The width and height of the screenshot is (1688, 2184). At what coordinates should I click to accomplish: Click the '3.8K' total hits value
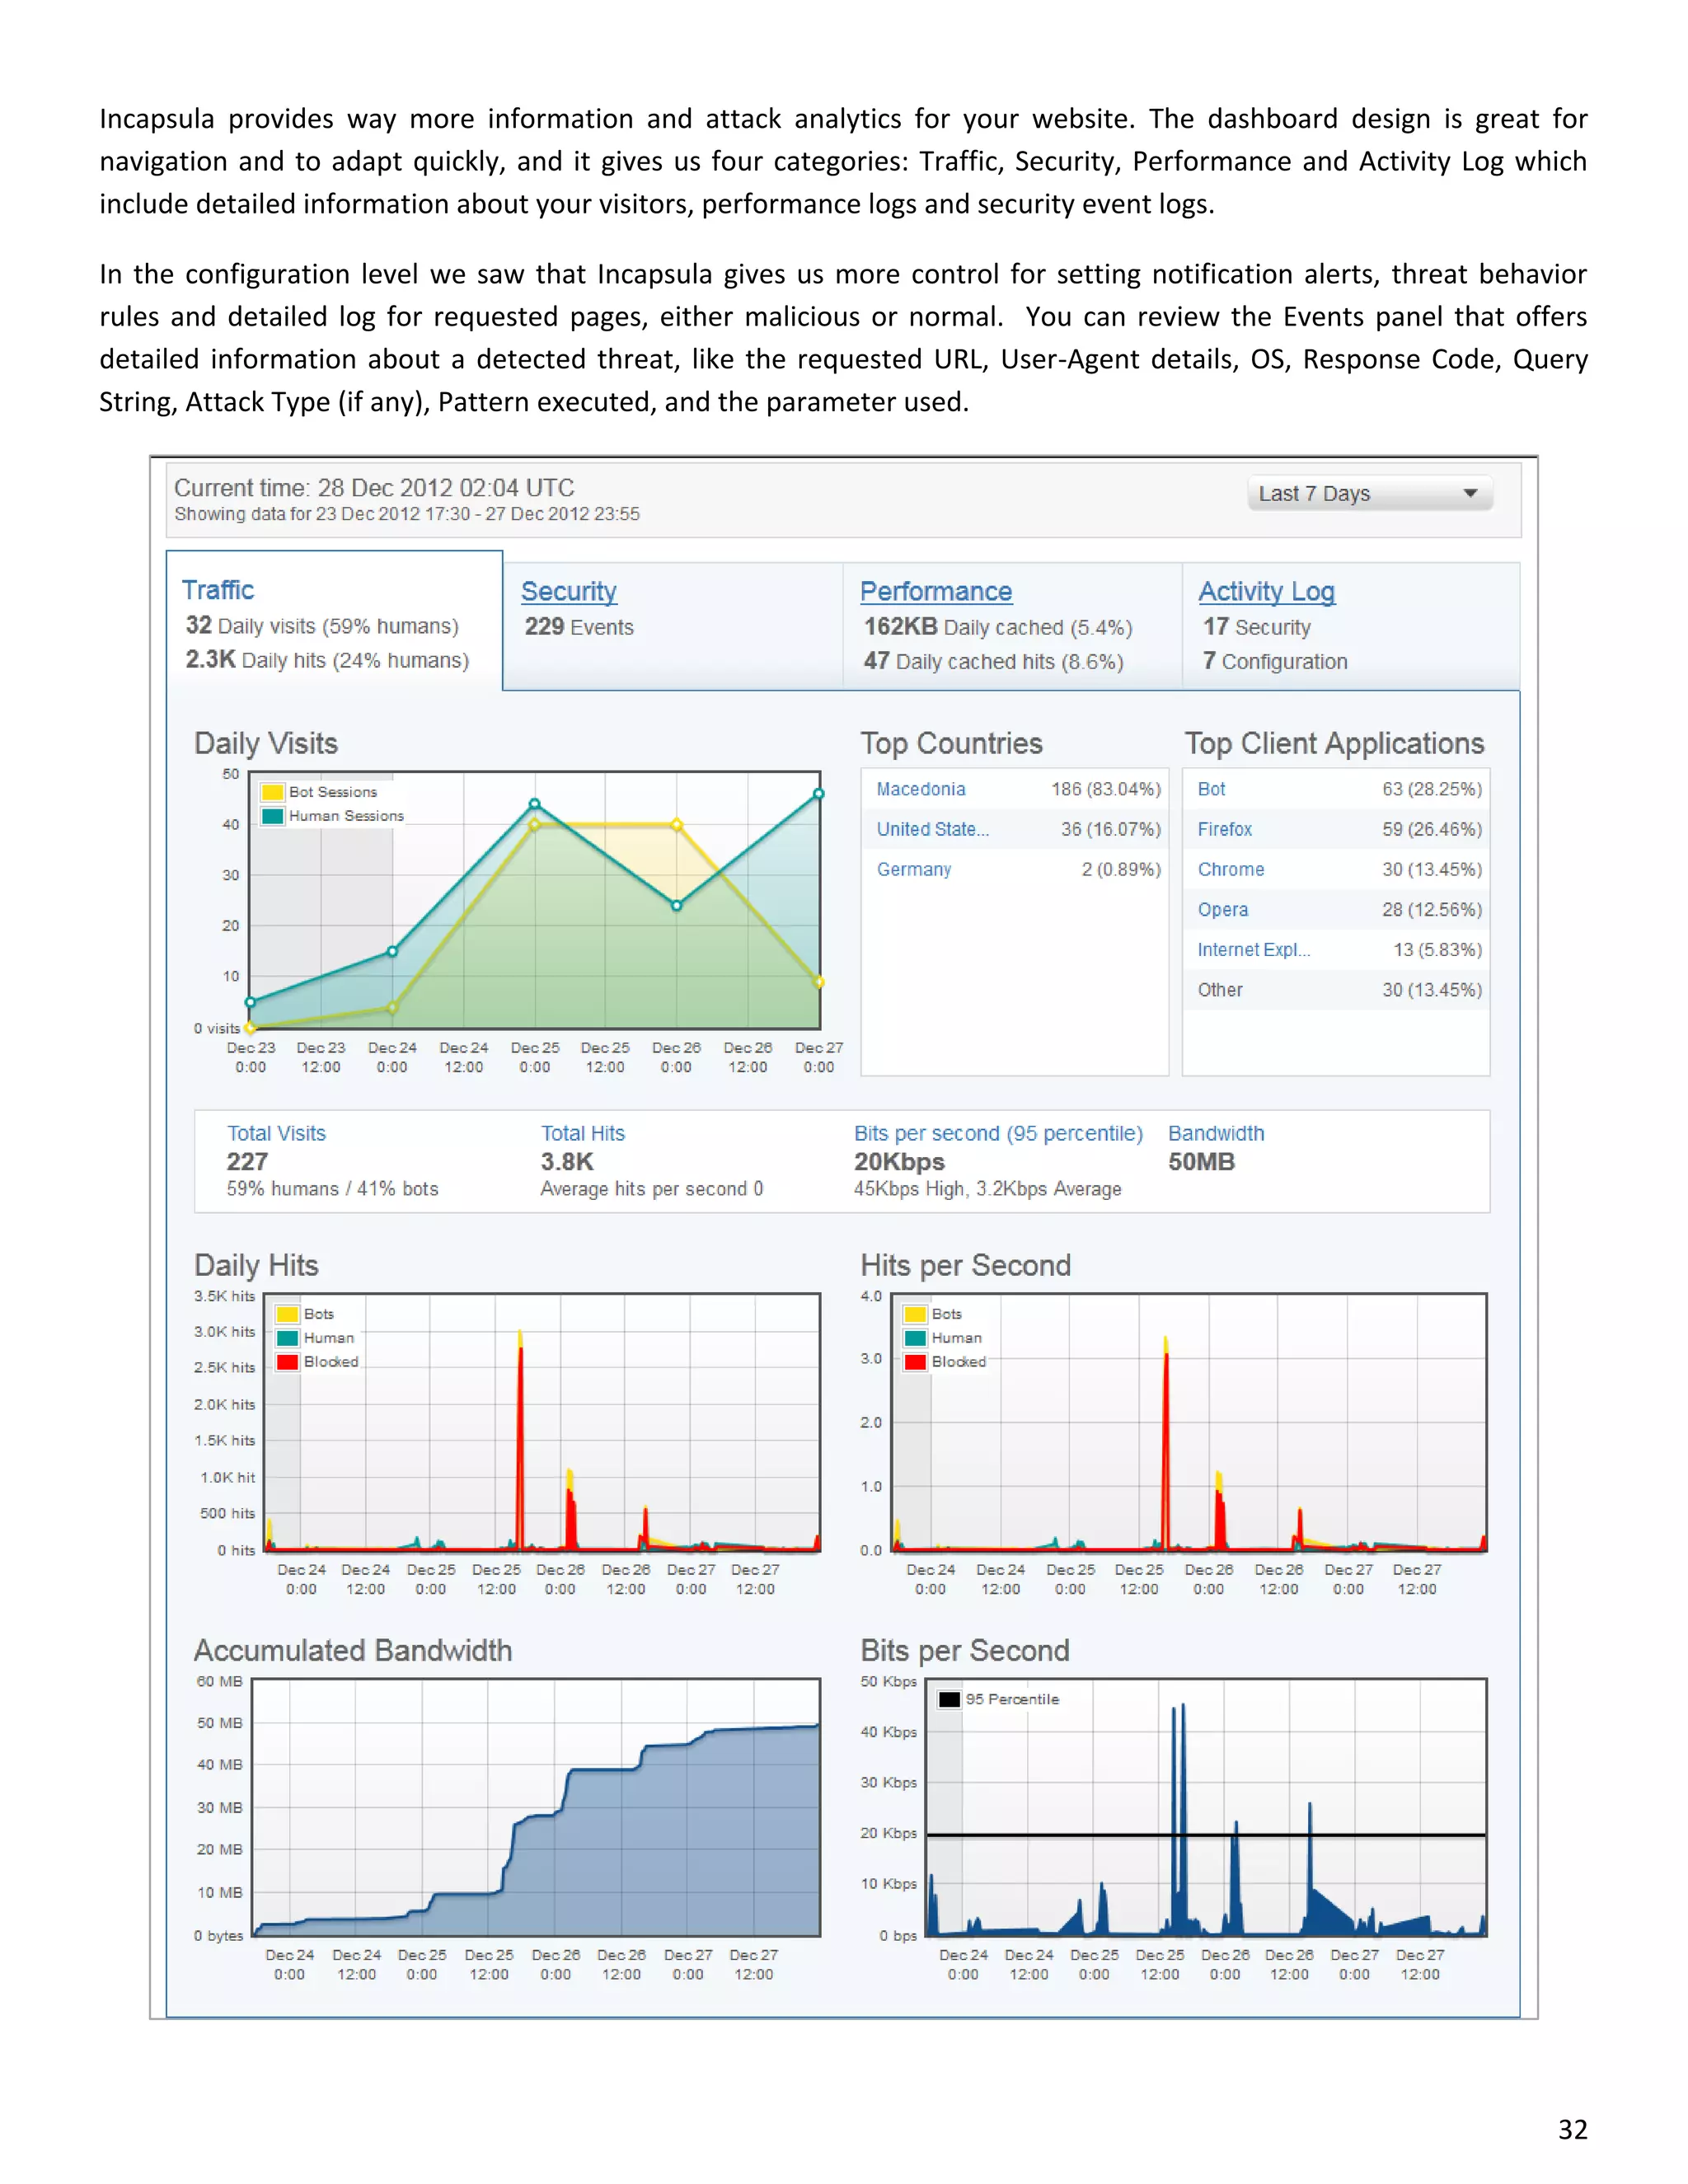pos(567,1161)
